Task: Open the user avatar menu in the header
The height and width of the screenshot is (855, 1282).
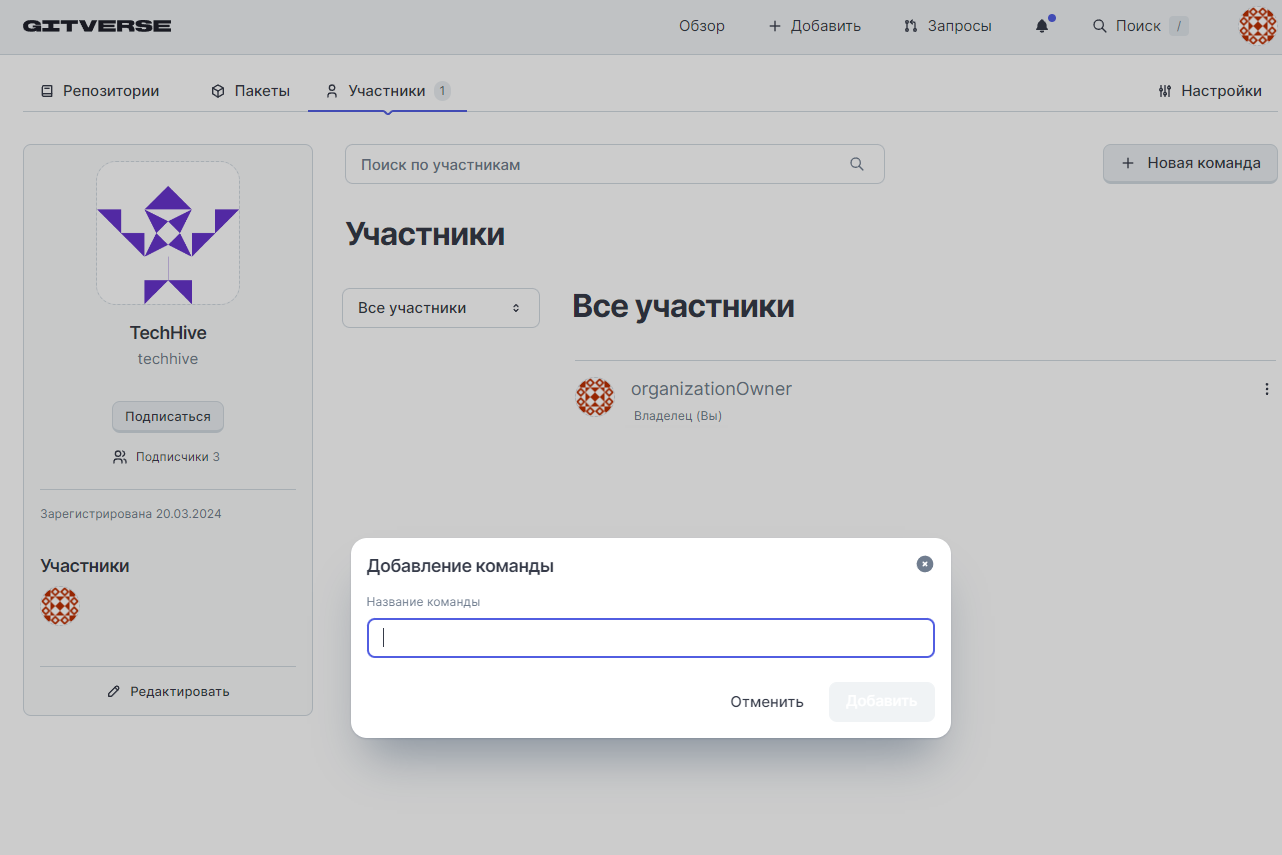Action: click(x=1258, y=26)
